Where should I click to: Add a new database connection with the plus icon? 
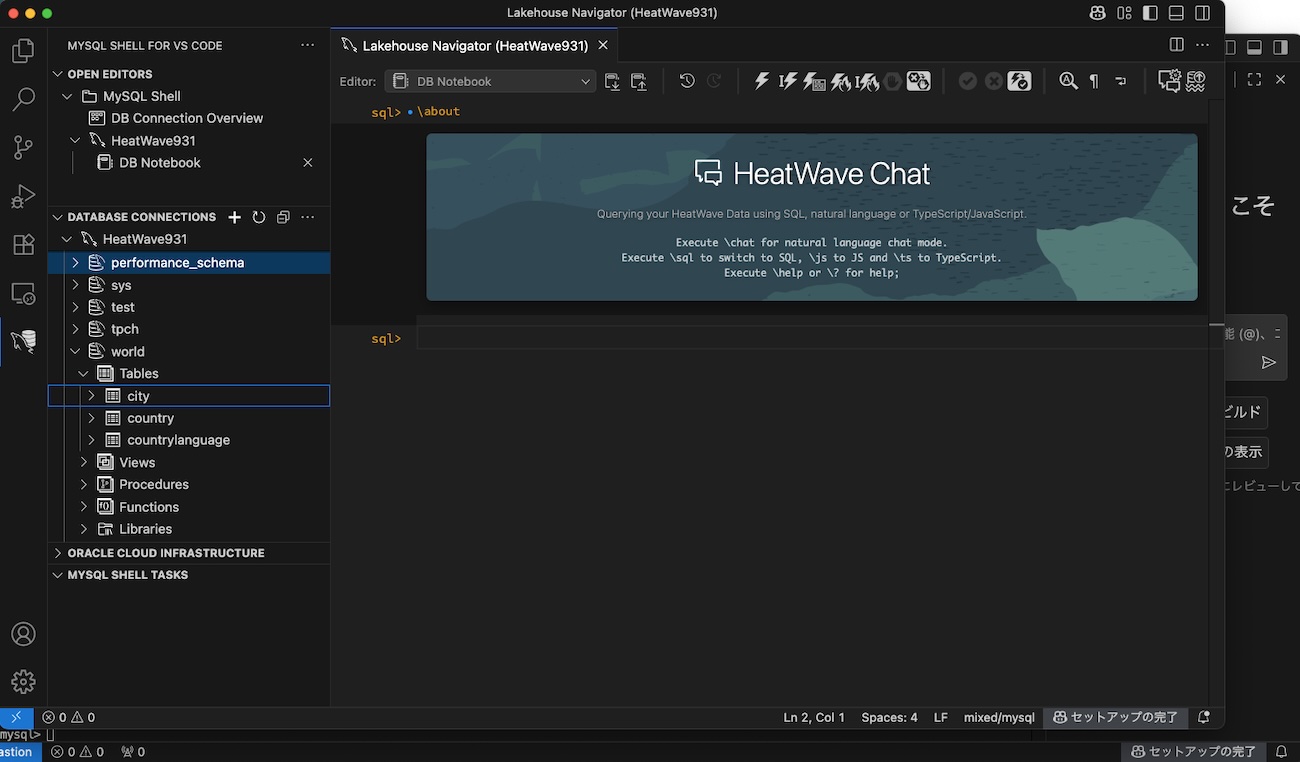pos(234,217)
